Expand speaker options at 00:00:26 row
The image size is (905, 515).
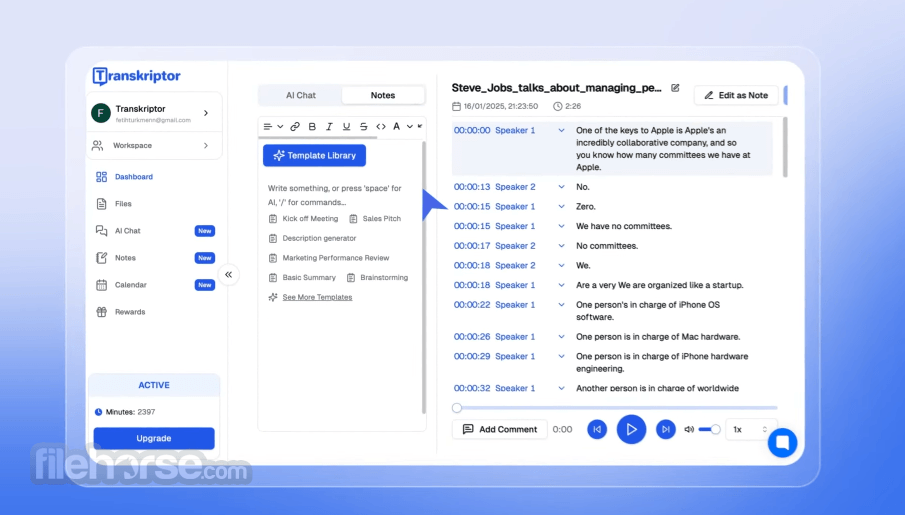(561, 337)
